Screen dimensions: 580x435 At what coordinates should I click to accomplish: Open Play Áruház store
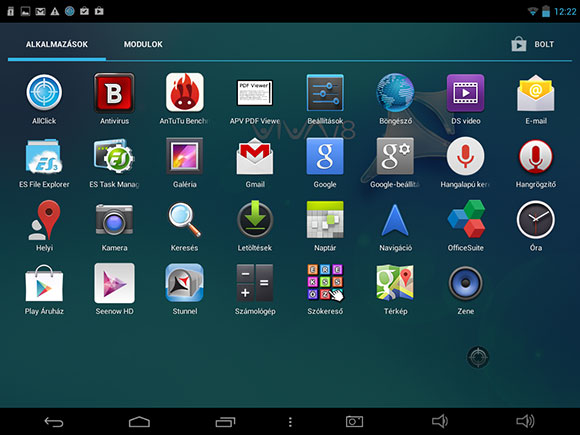pos(44,283)
